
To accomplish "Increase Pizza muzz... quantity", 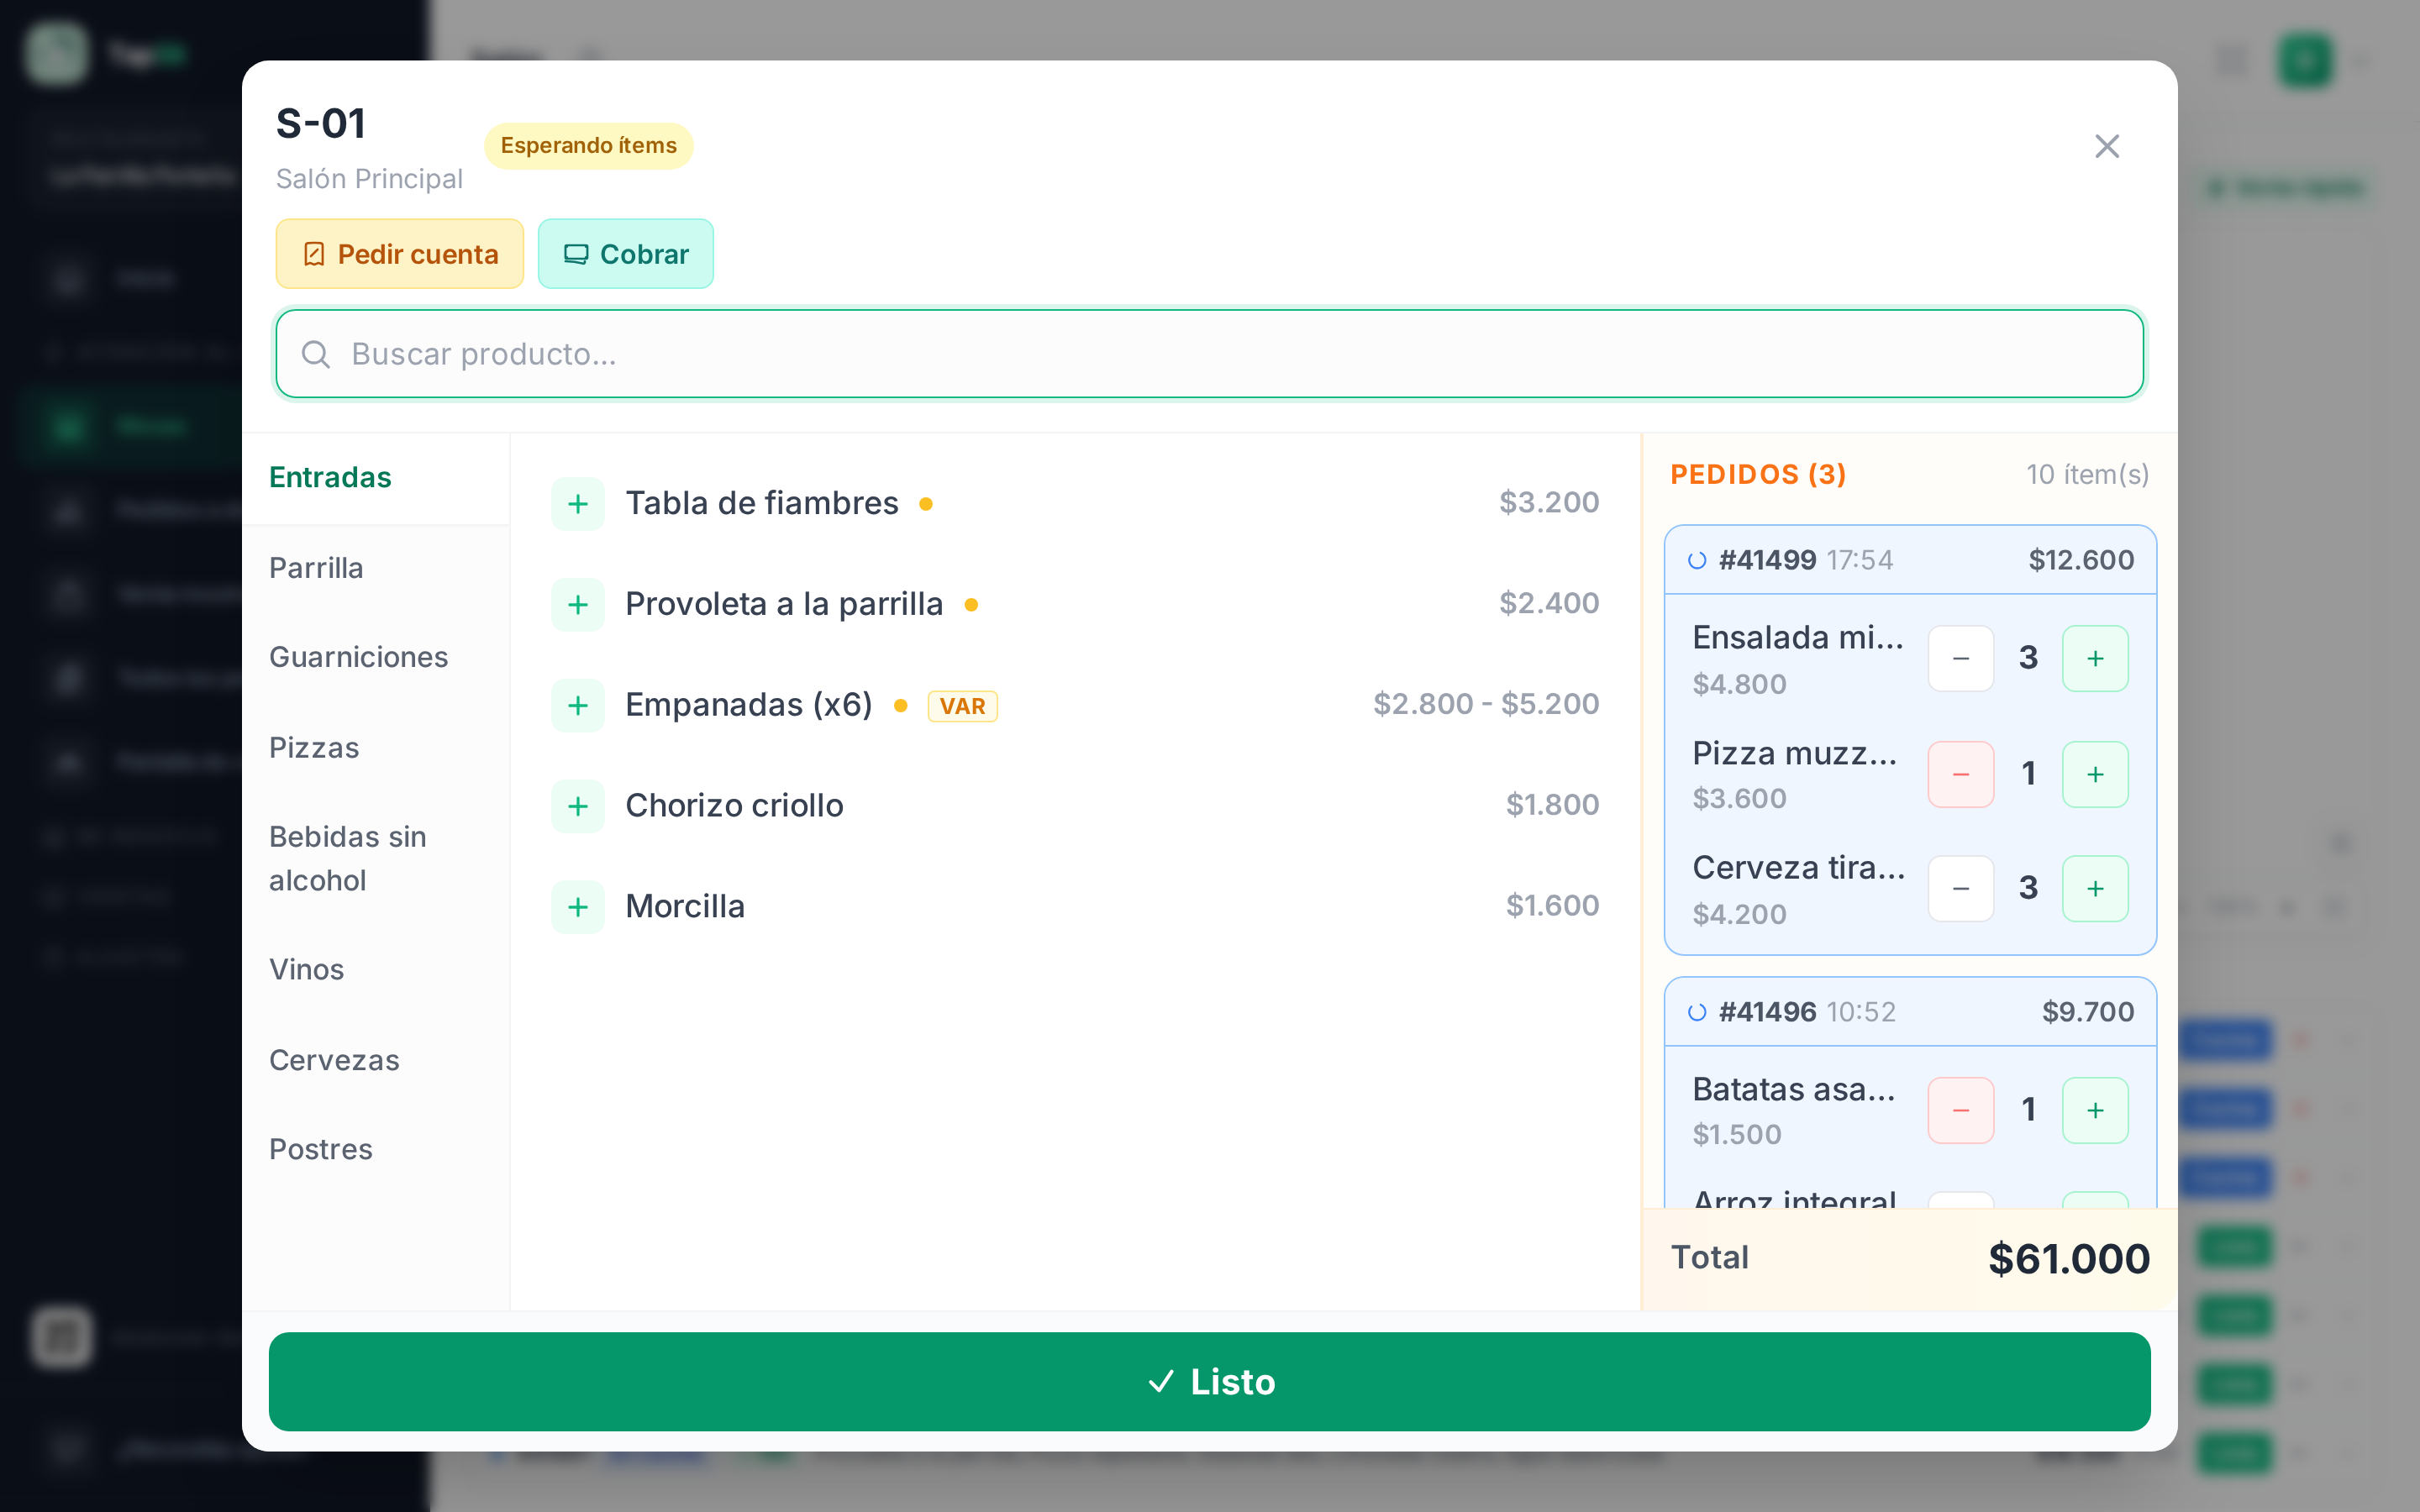I will (2095, 774).
